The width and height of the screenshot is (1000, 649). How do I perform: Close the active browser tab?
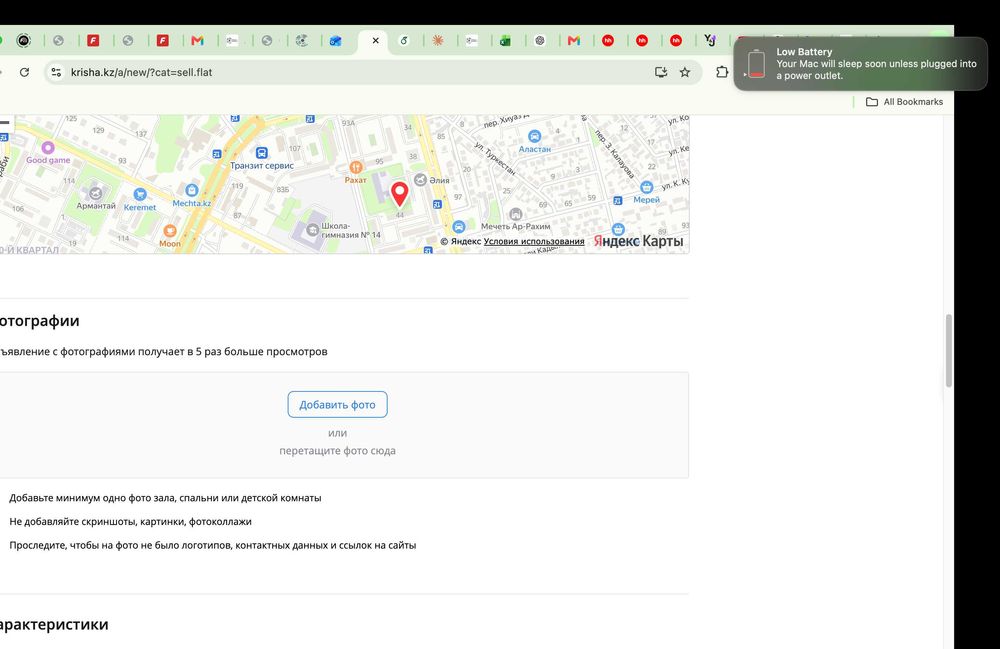[376, 40]
